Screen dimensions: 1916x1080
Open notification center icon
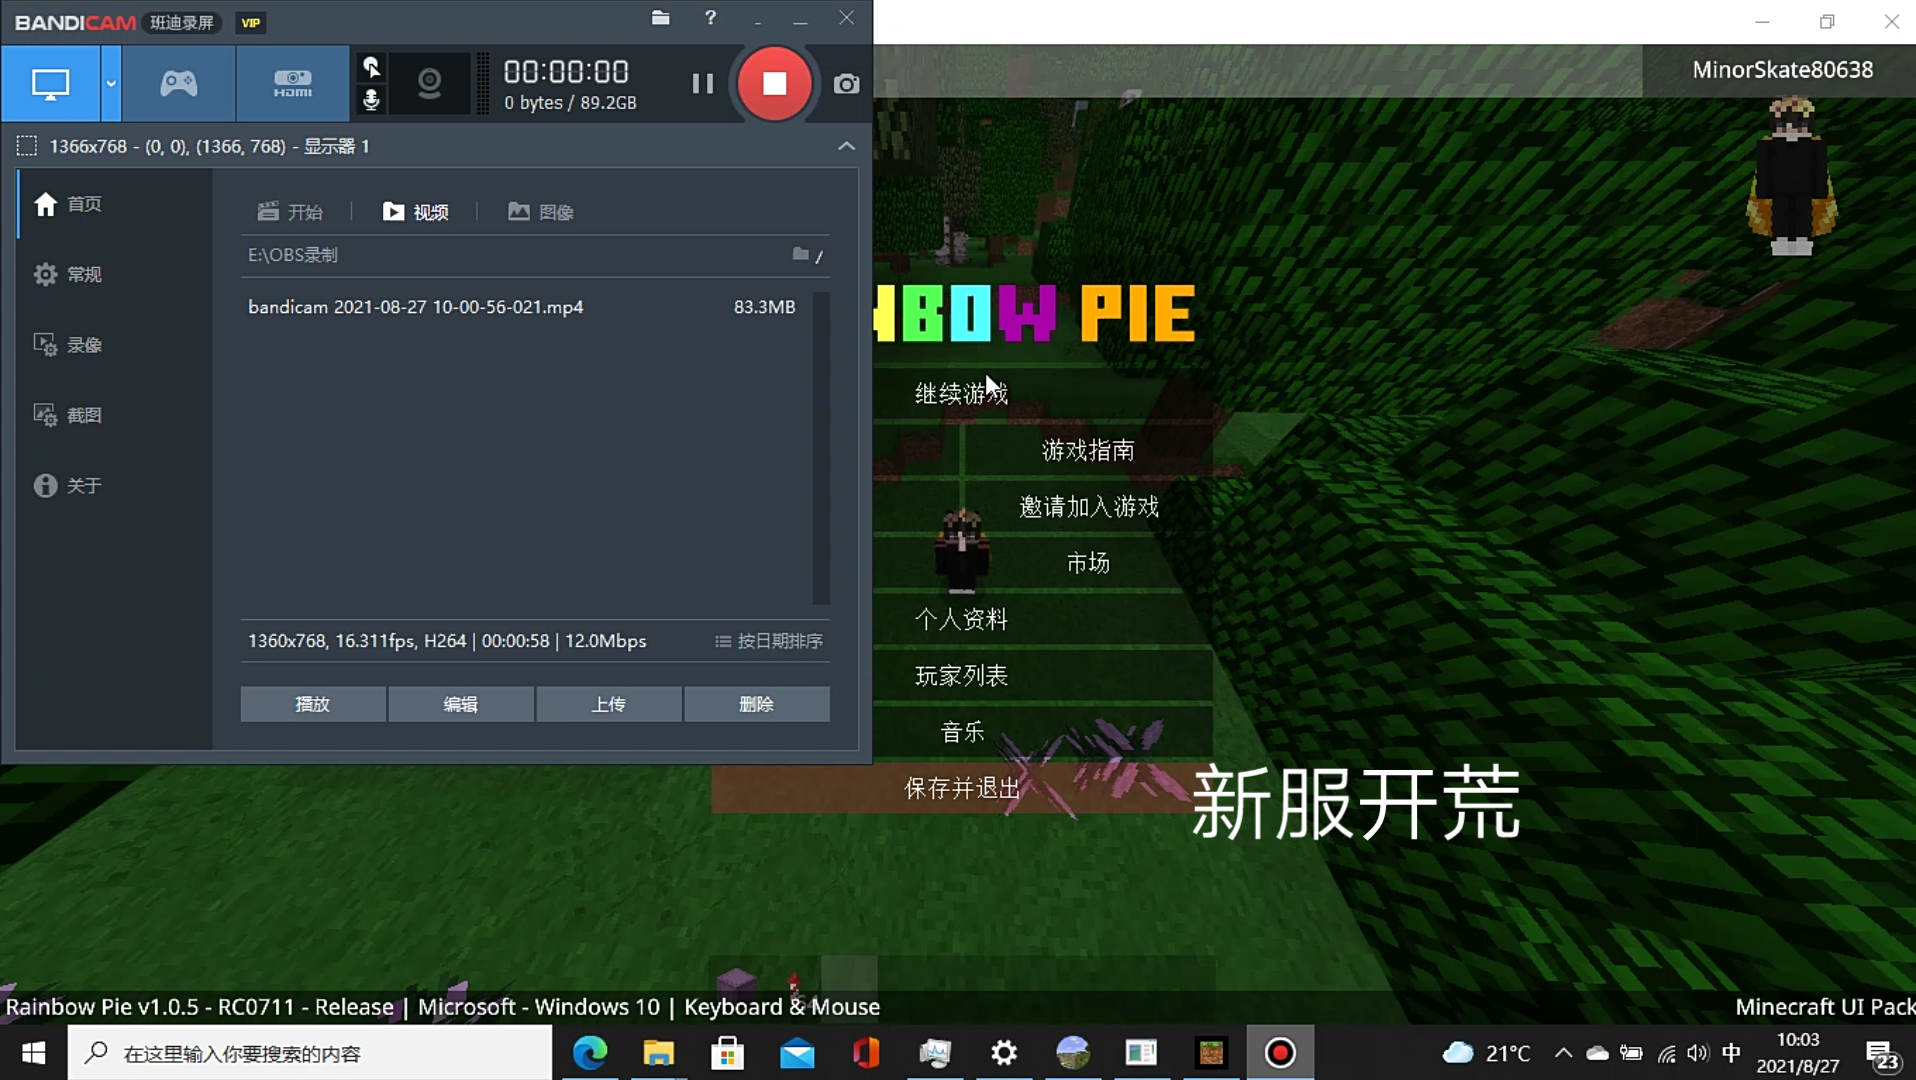(x=1882, y=1055)
